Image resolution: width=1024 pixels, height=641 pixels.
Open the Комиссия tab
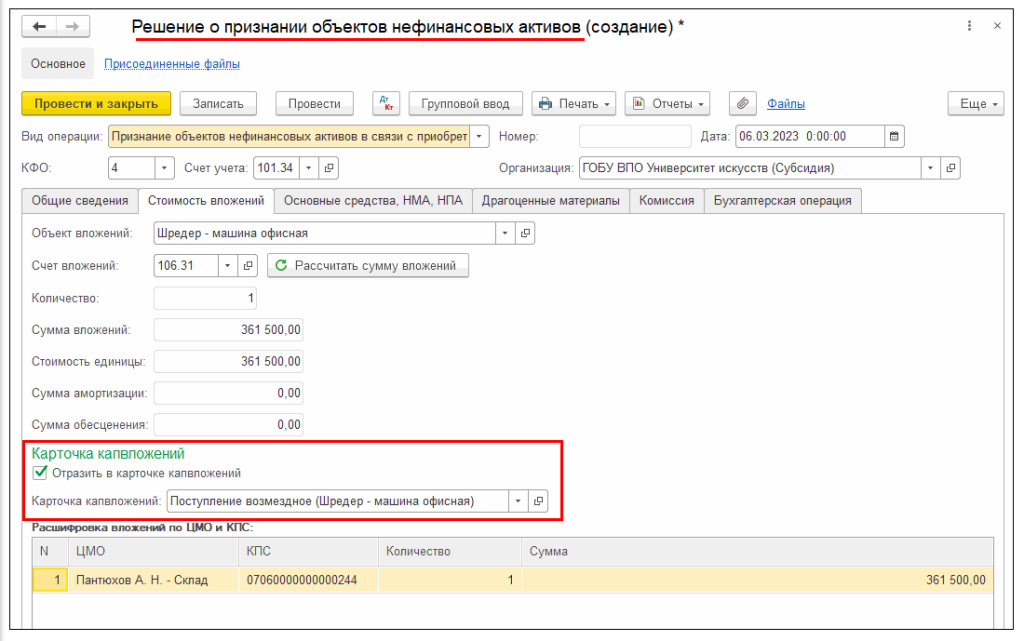pos(666,200)
